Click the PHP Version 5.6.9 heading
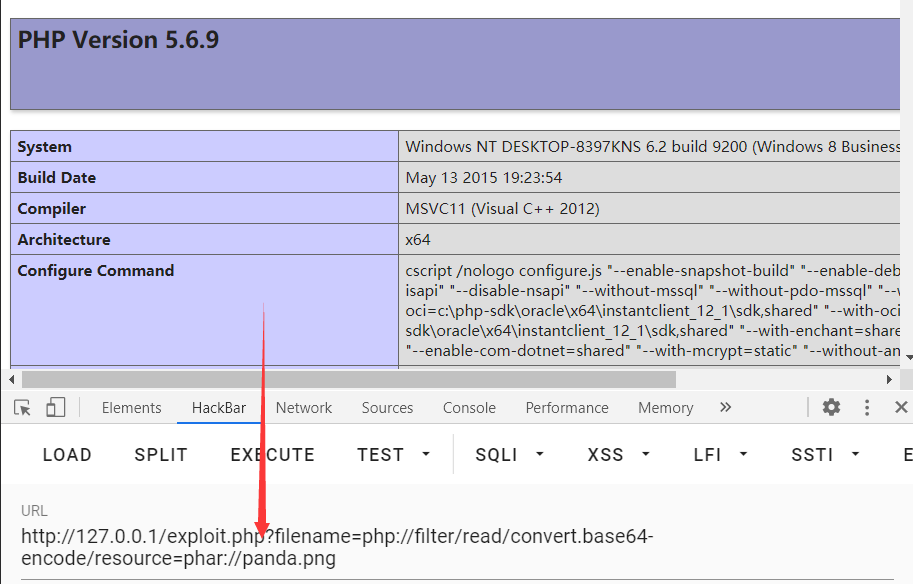The image size is (913, 584). pos(118,40)
